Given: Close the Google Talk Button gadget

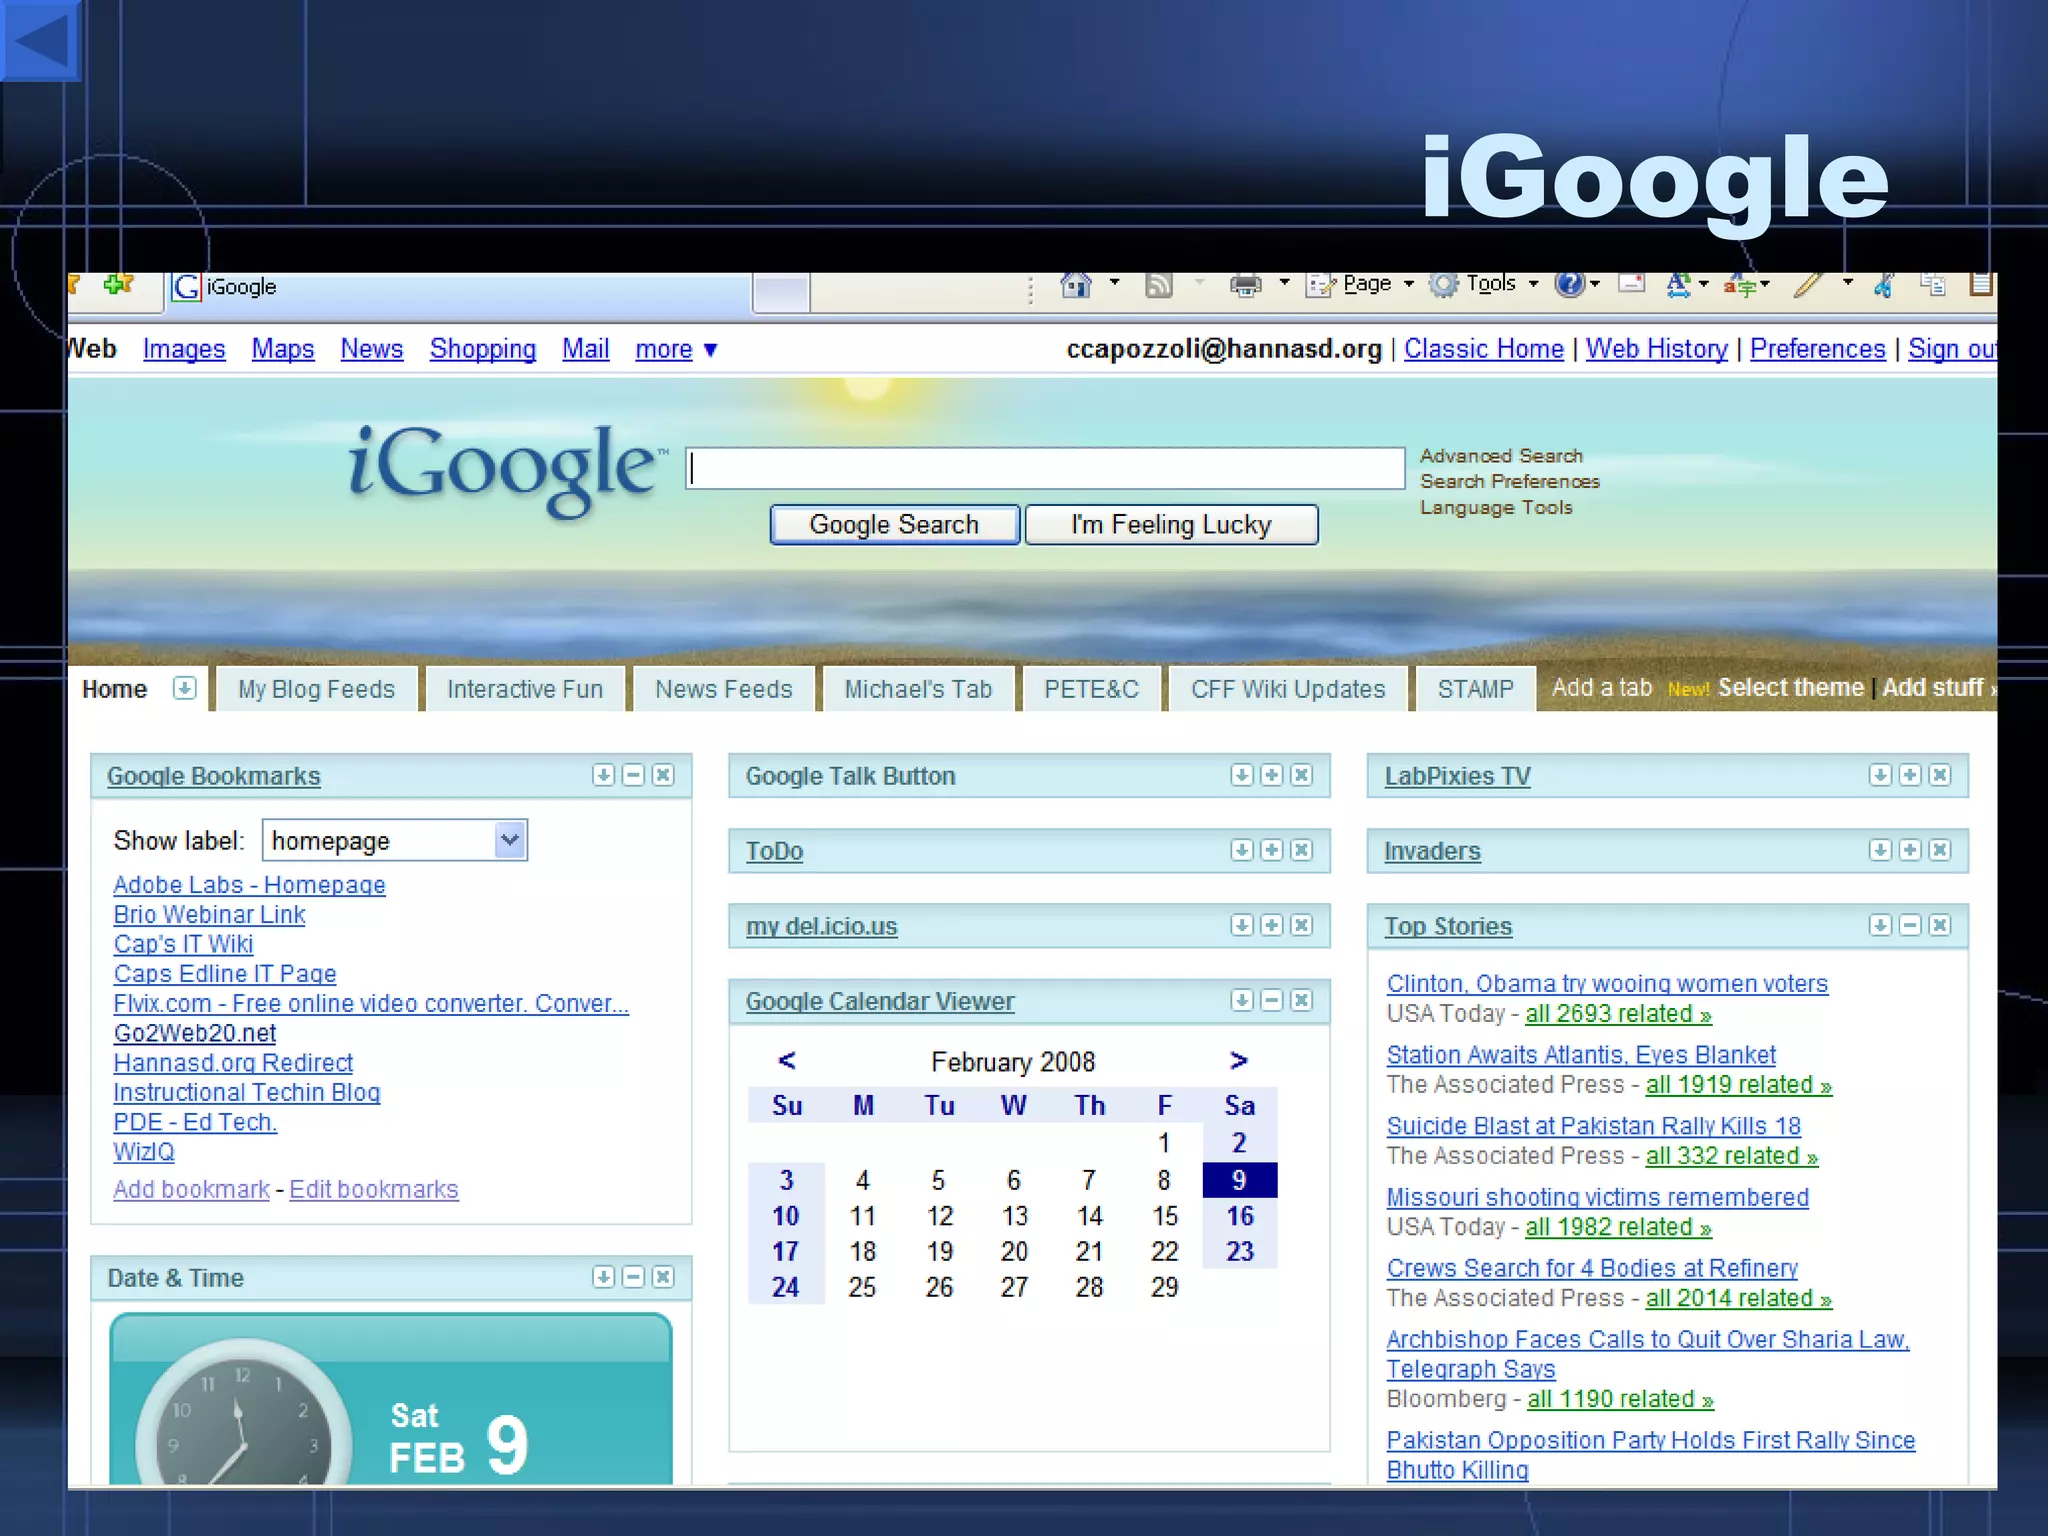Looking at the screenshot, I should click(x=1301, y=775).
